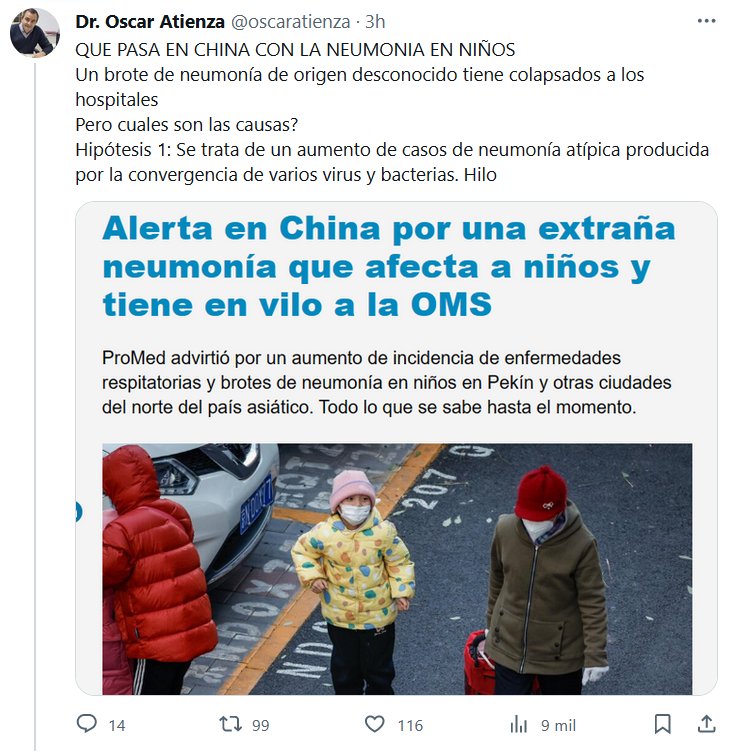The height and width of the screenshot is (756, 738).
Task: View analytics via the bar chart icon
Action: pos(519,725)
